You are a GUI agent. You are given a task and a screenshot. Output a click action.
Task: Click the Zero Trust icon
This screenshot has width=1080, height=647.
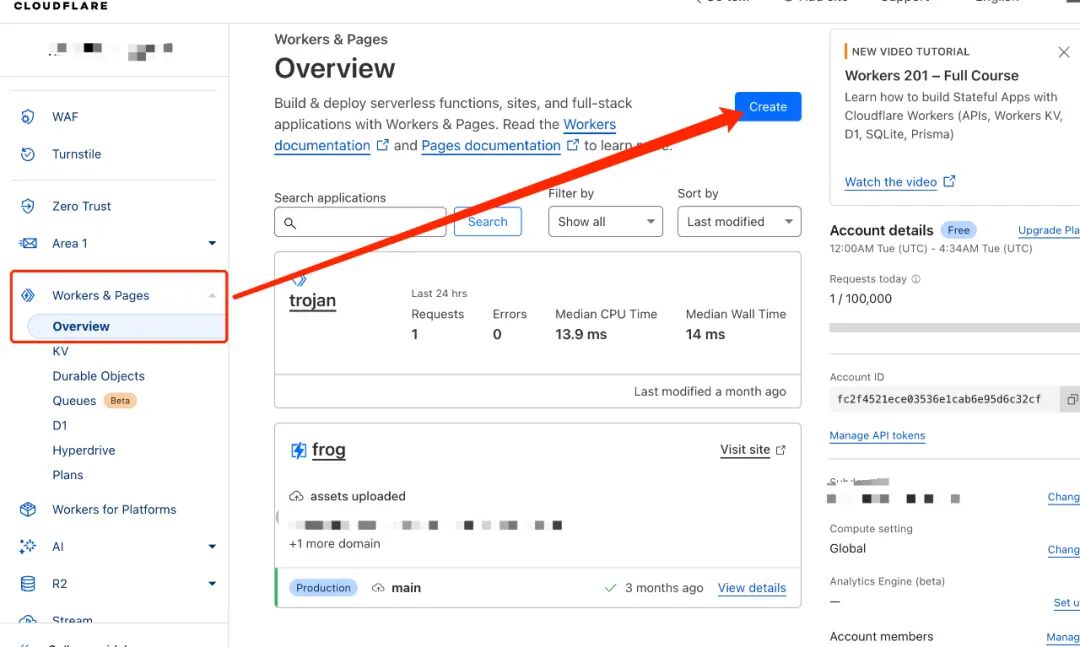coord(28,206)
